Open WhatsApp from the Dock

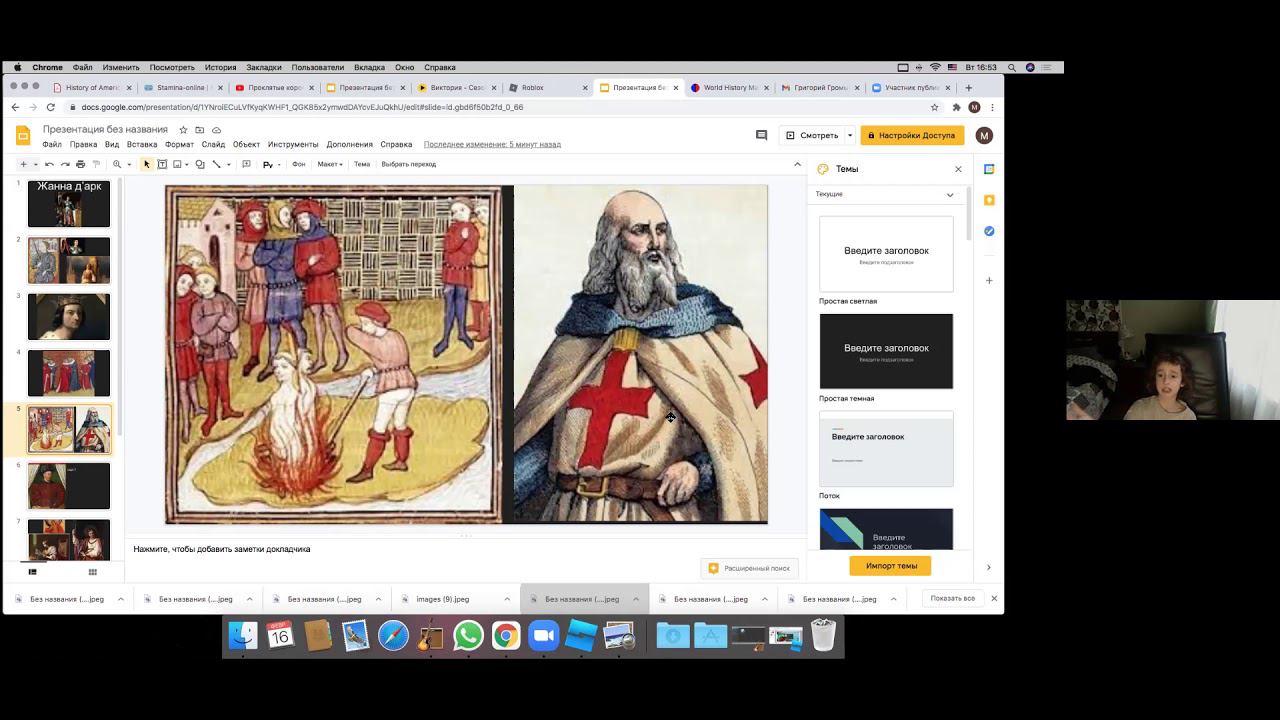pyautogui.click(x=468, y=636)
